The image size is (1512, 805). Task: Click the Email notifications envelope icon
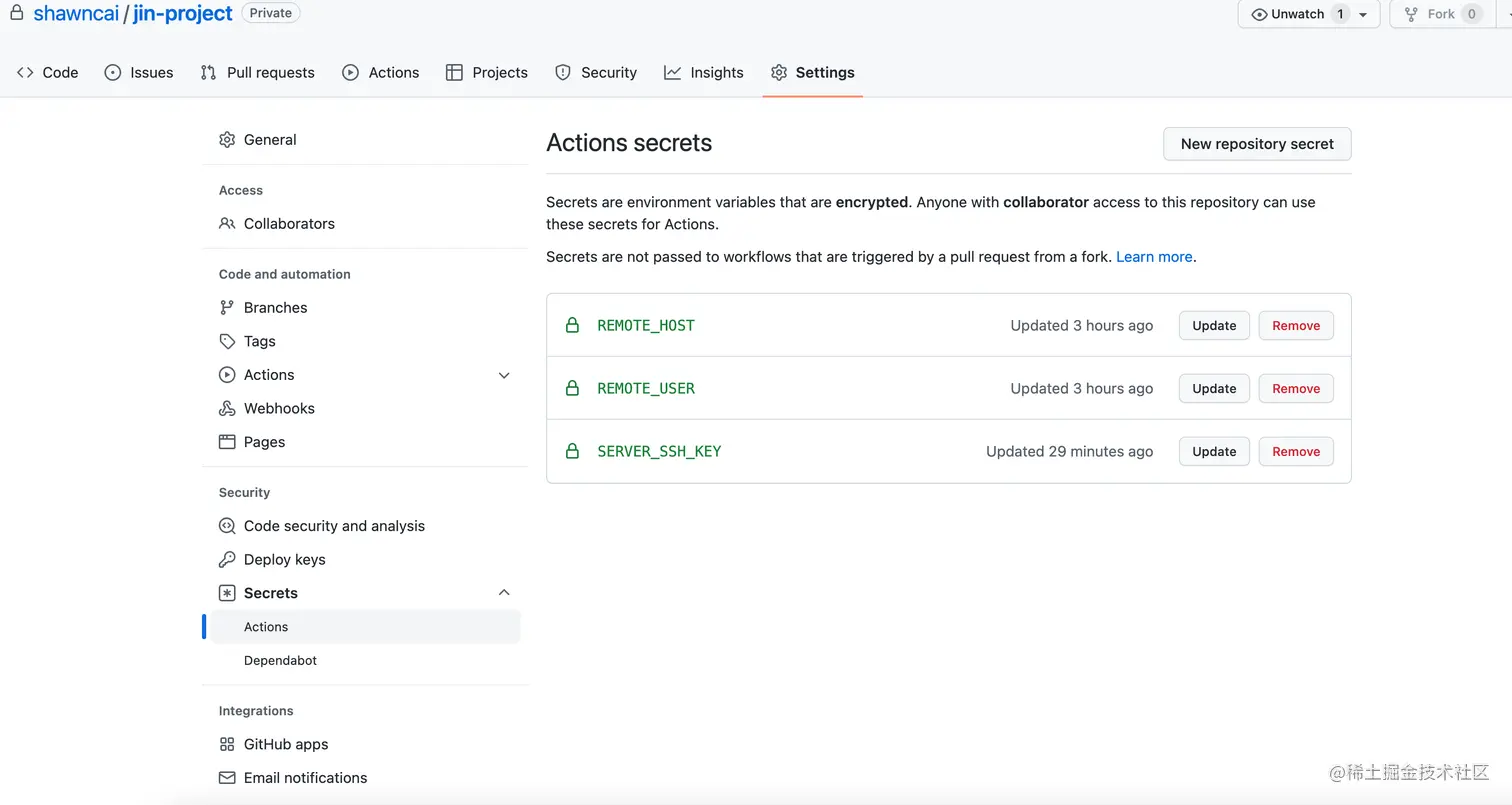(x=227, y=778)
